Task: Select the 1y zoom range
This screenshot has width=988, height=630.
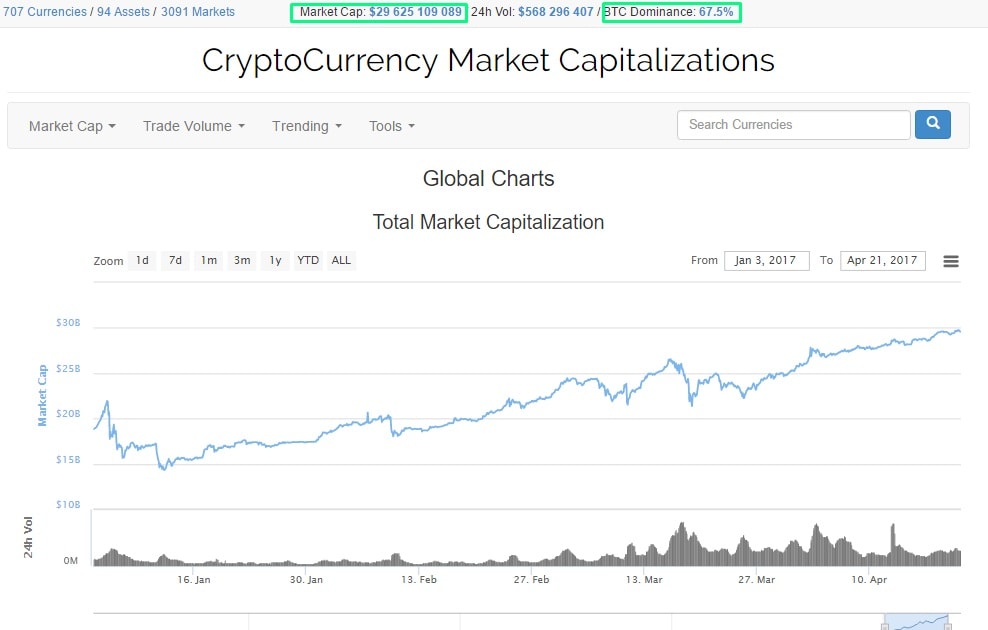Action: [x=274, y=260]
